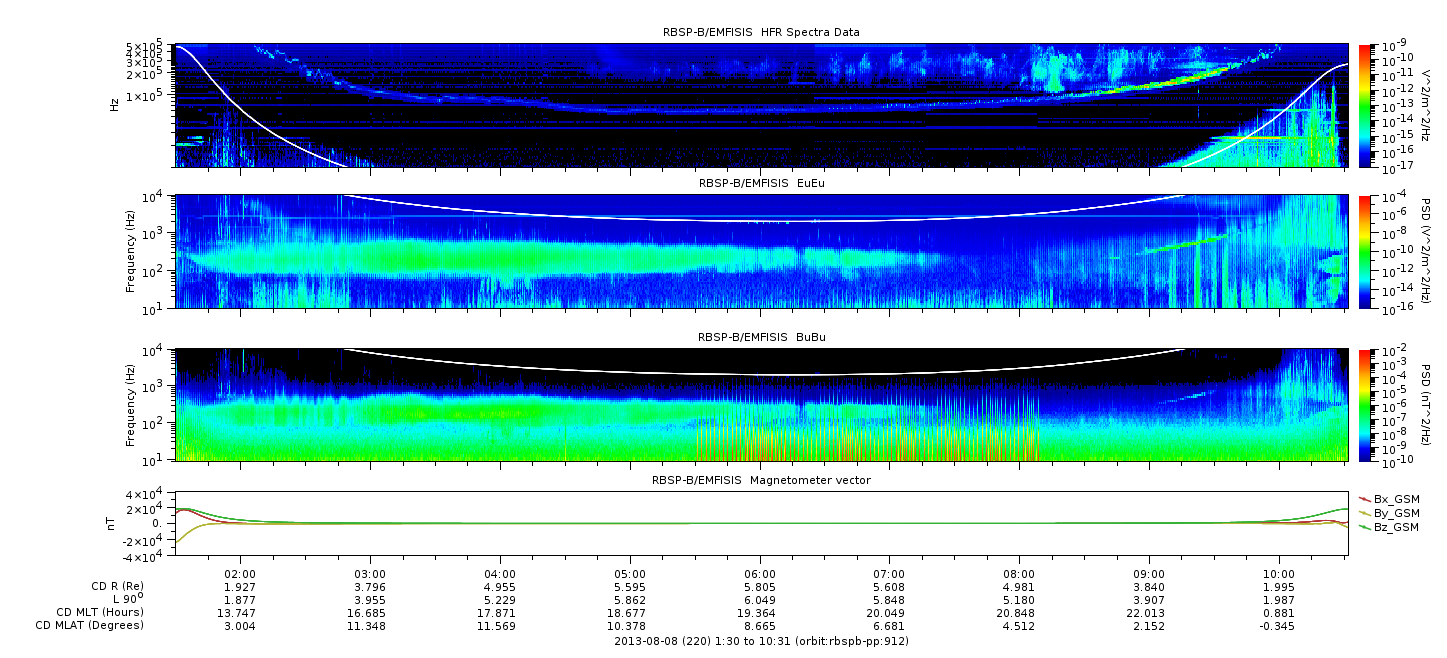This screenshot has height=658, width=1447.
Task: Select the HFR Spectra Data panel title
Action: 760,32
